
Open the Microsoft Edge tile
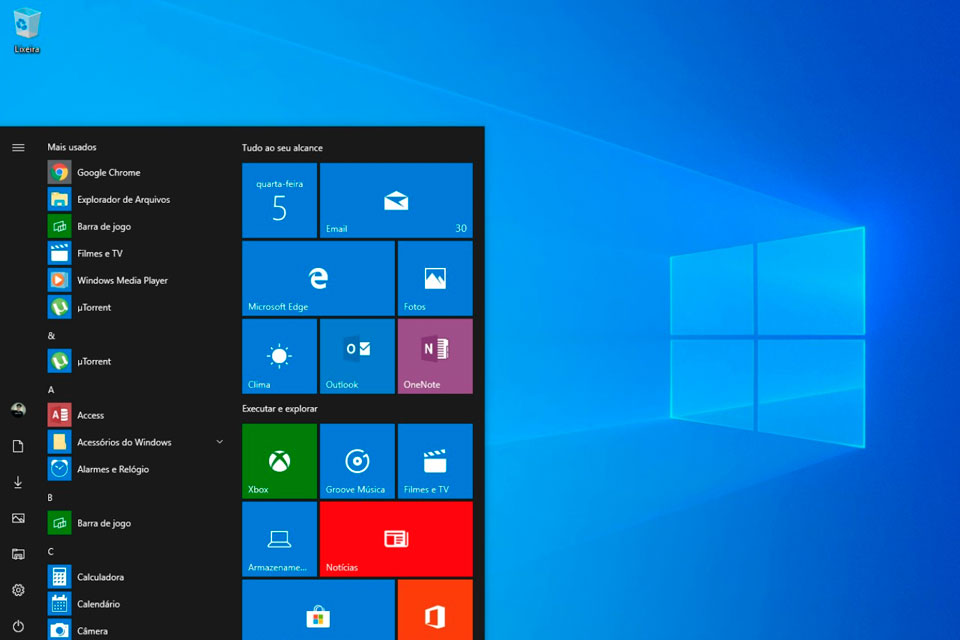pos(318,278)
